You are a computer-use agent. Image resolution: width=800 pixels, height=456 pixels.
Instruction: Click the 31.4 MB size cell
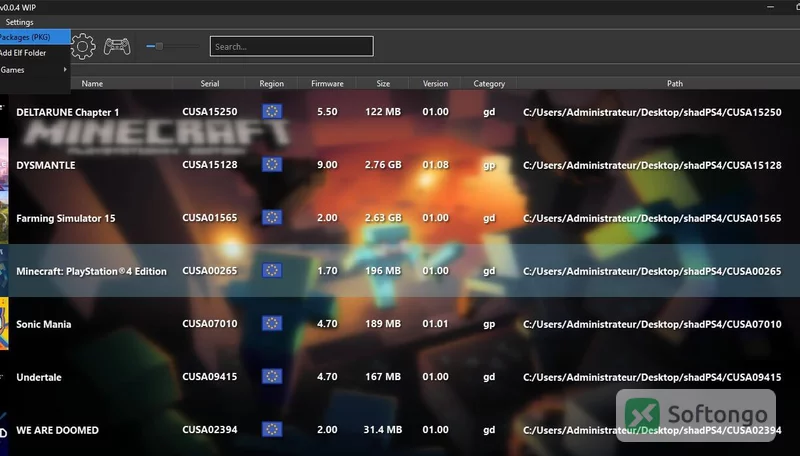coord(383,430)
